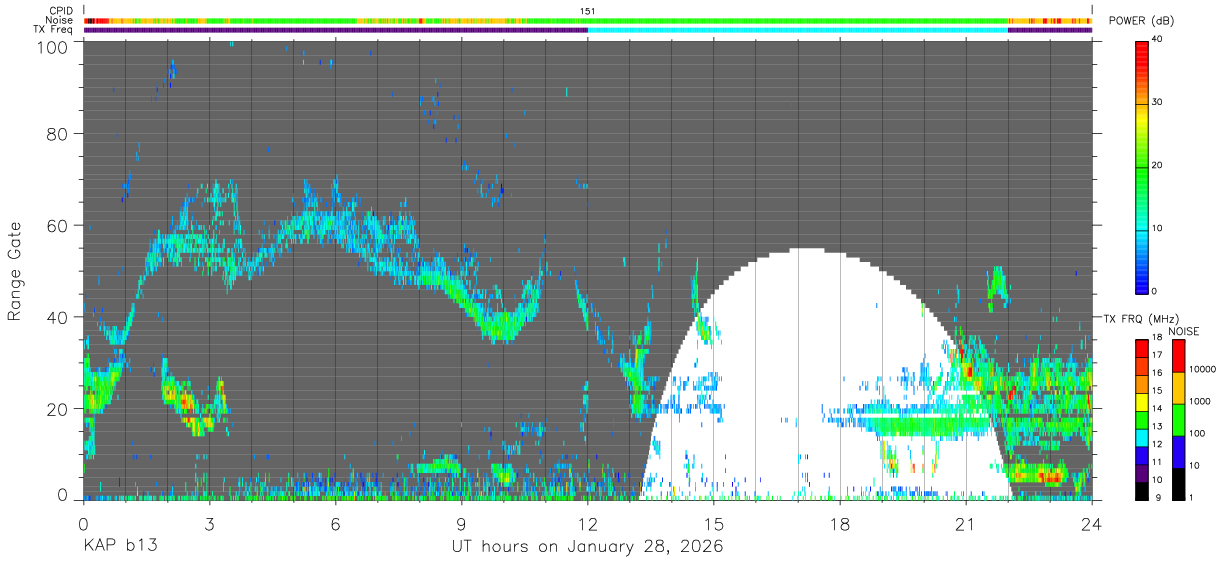Click the CPID value '151'
Viewport: 1228px width, 567px height.
588,11
